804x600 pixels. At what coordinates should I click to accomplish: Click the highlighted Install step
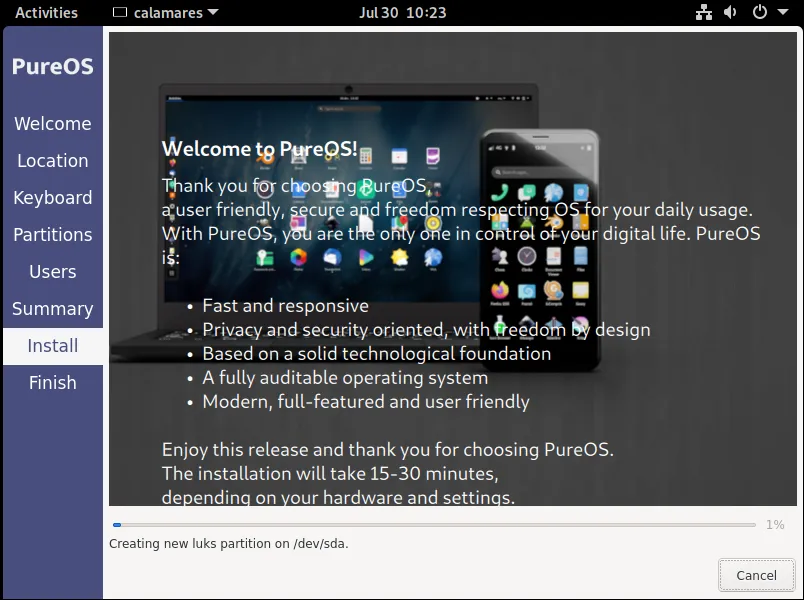point(52,346)
